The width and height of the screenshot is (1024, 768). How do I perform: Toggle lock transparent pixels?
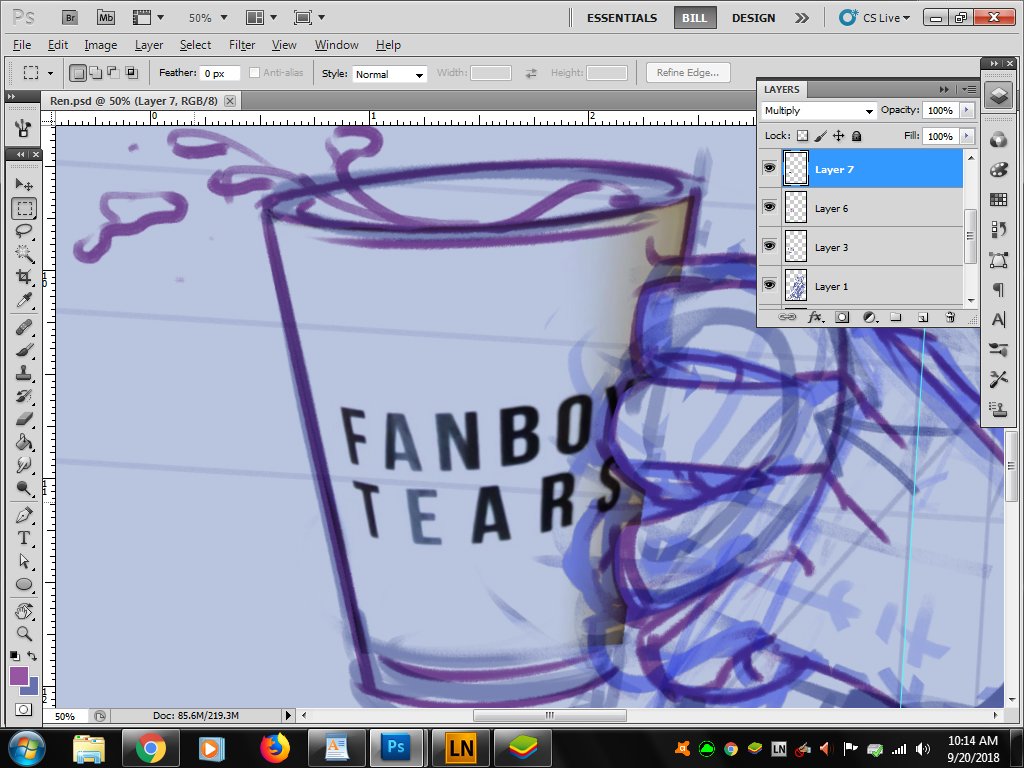[803, 136]
